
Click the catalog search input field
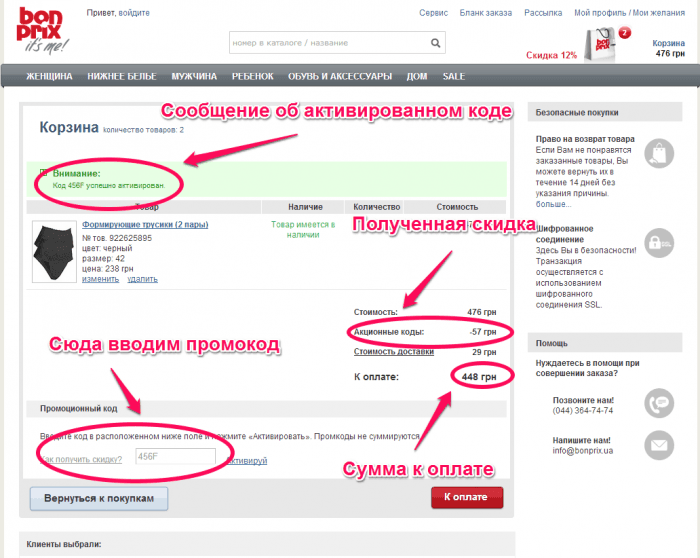tap(329, 43)
